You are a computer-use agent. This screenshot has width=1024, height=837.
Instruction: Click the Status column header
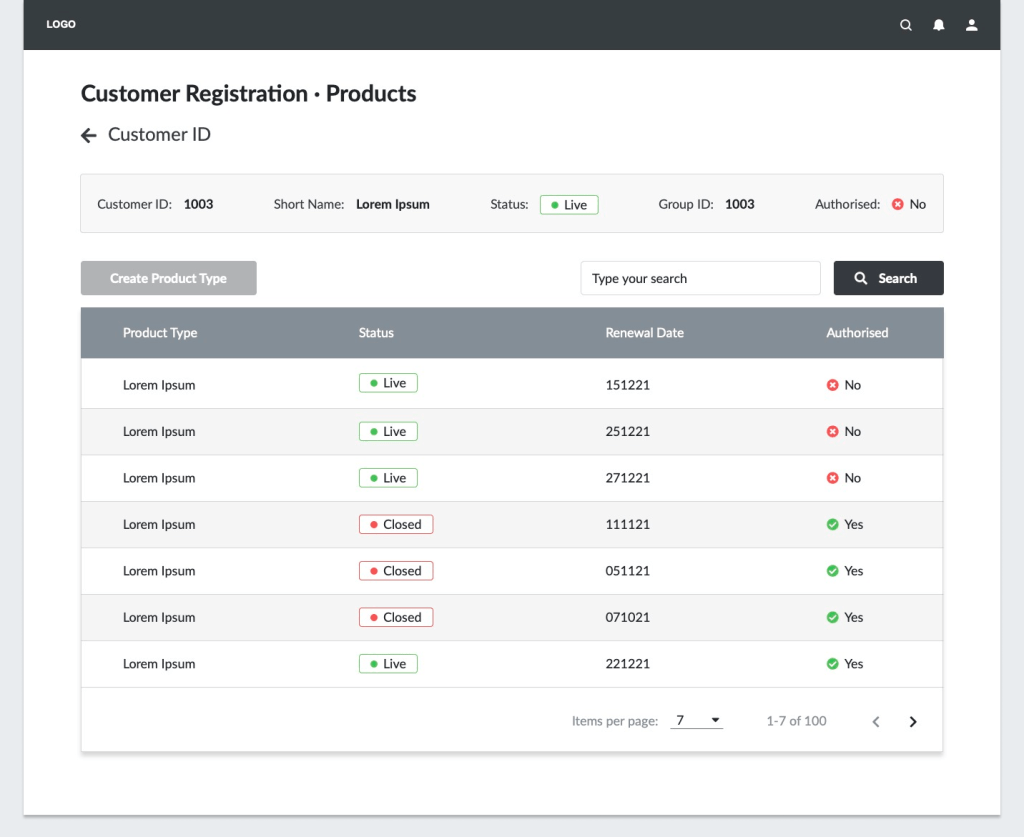coord(376,333)
